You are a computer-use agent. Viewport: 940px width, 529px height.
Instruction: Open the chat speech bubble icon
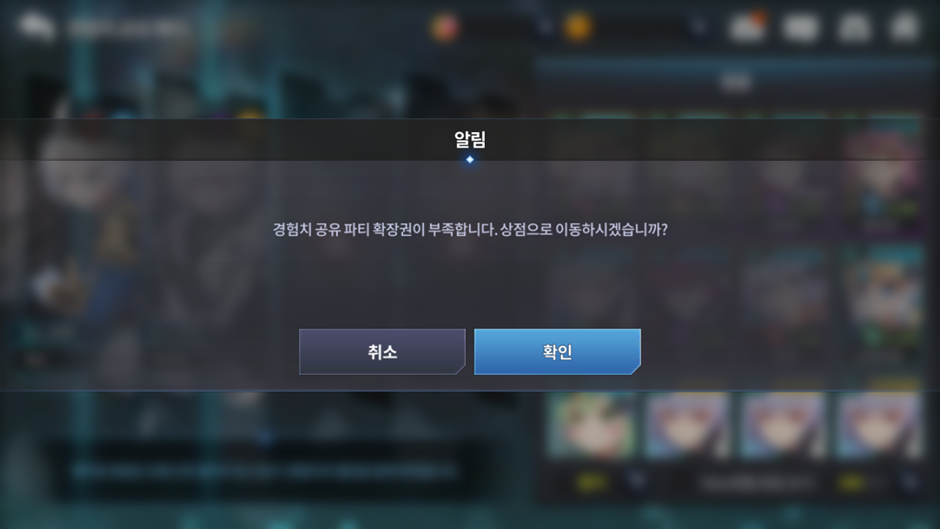pos(36,27)
